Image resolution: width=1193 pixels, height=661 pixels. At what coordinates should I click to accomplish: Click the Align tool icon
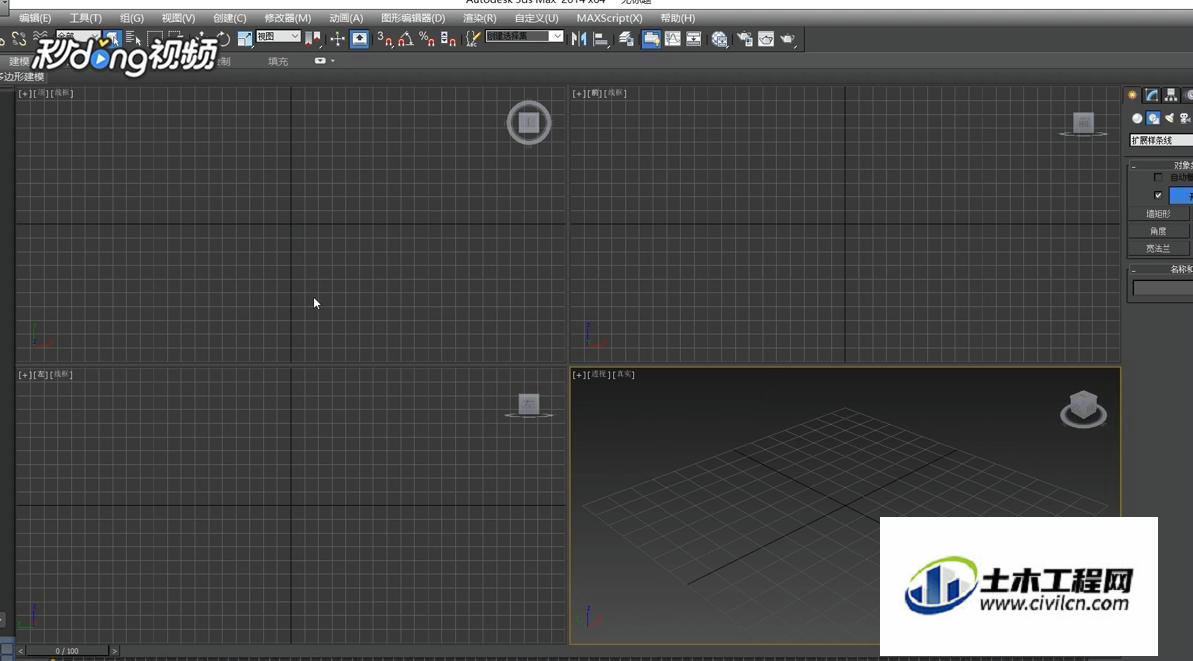click(x=601, y=39)
